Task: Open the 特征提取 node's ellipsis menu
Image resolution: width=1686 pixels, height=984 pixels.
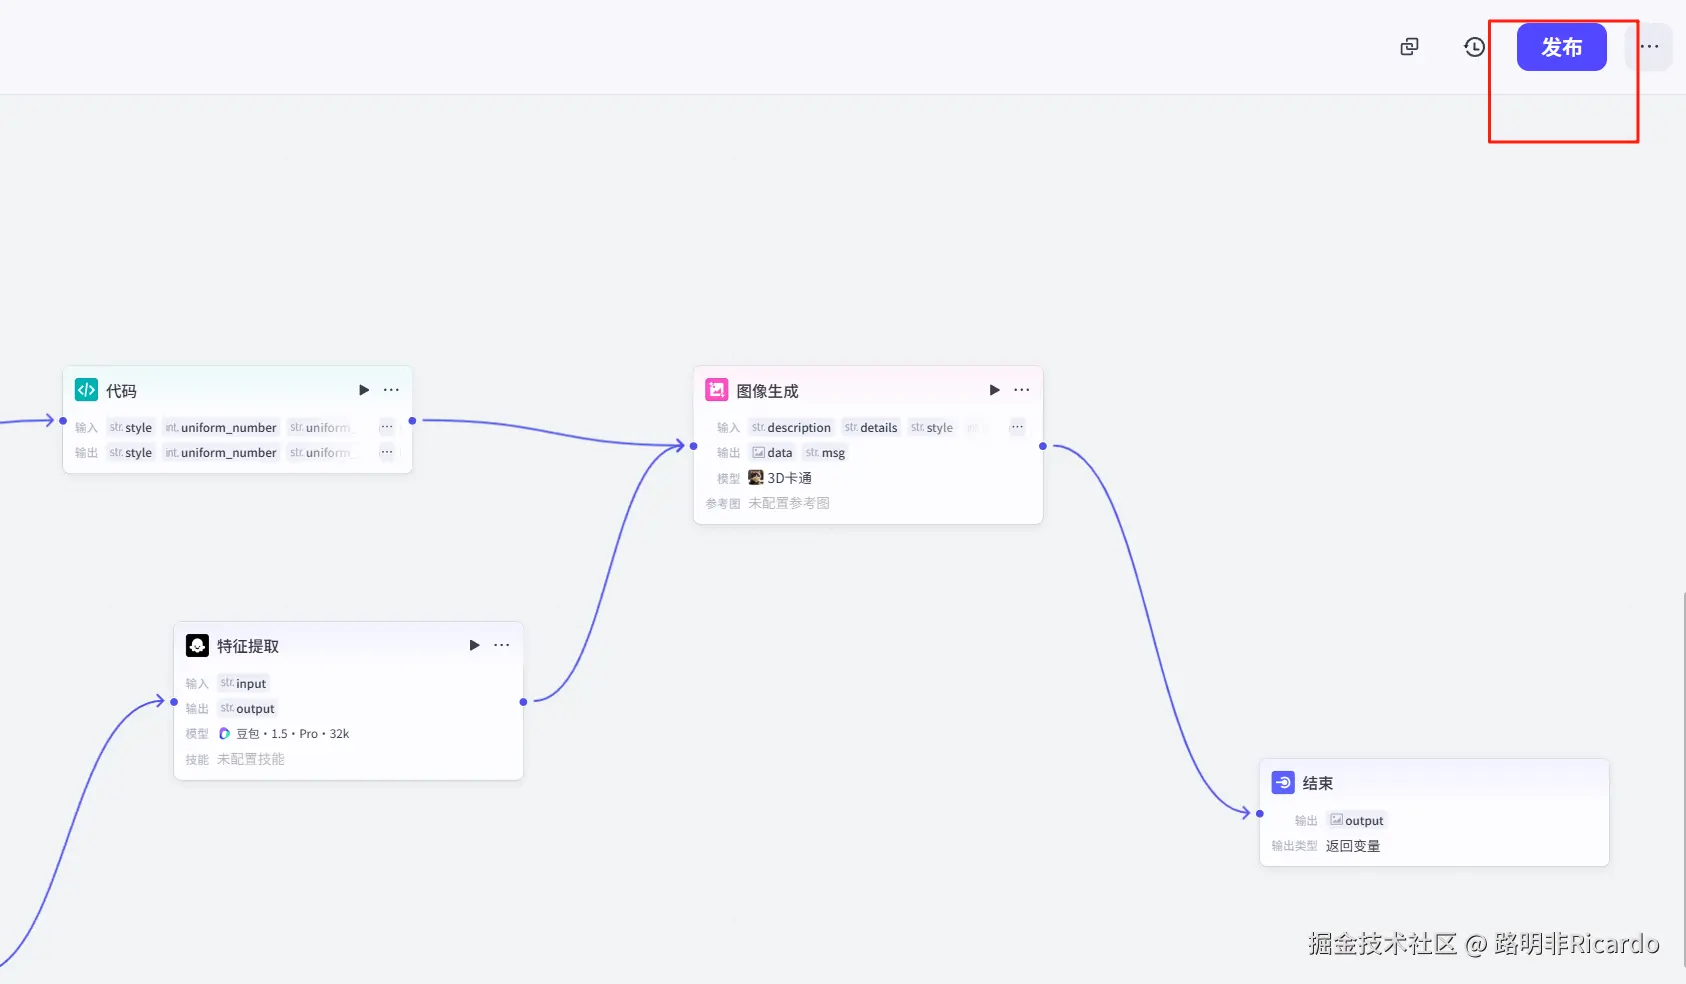Action: 501,645
